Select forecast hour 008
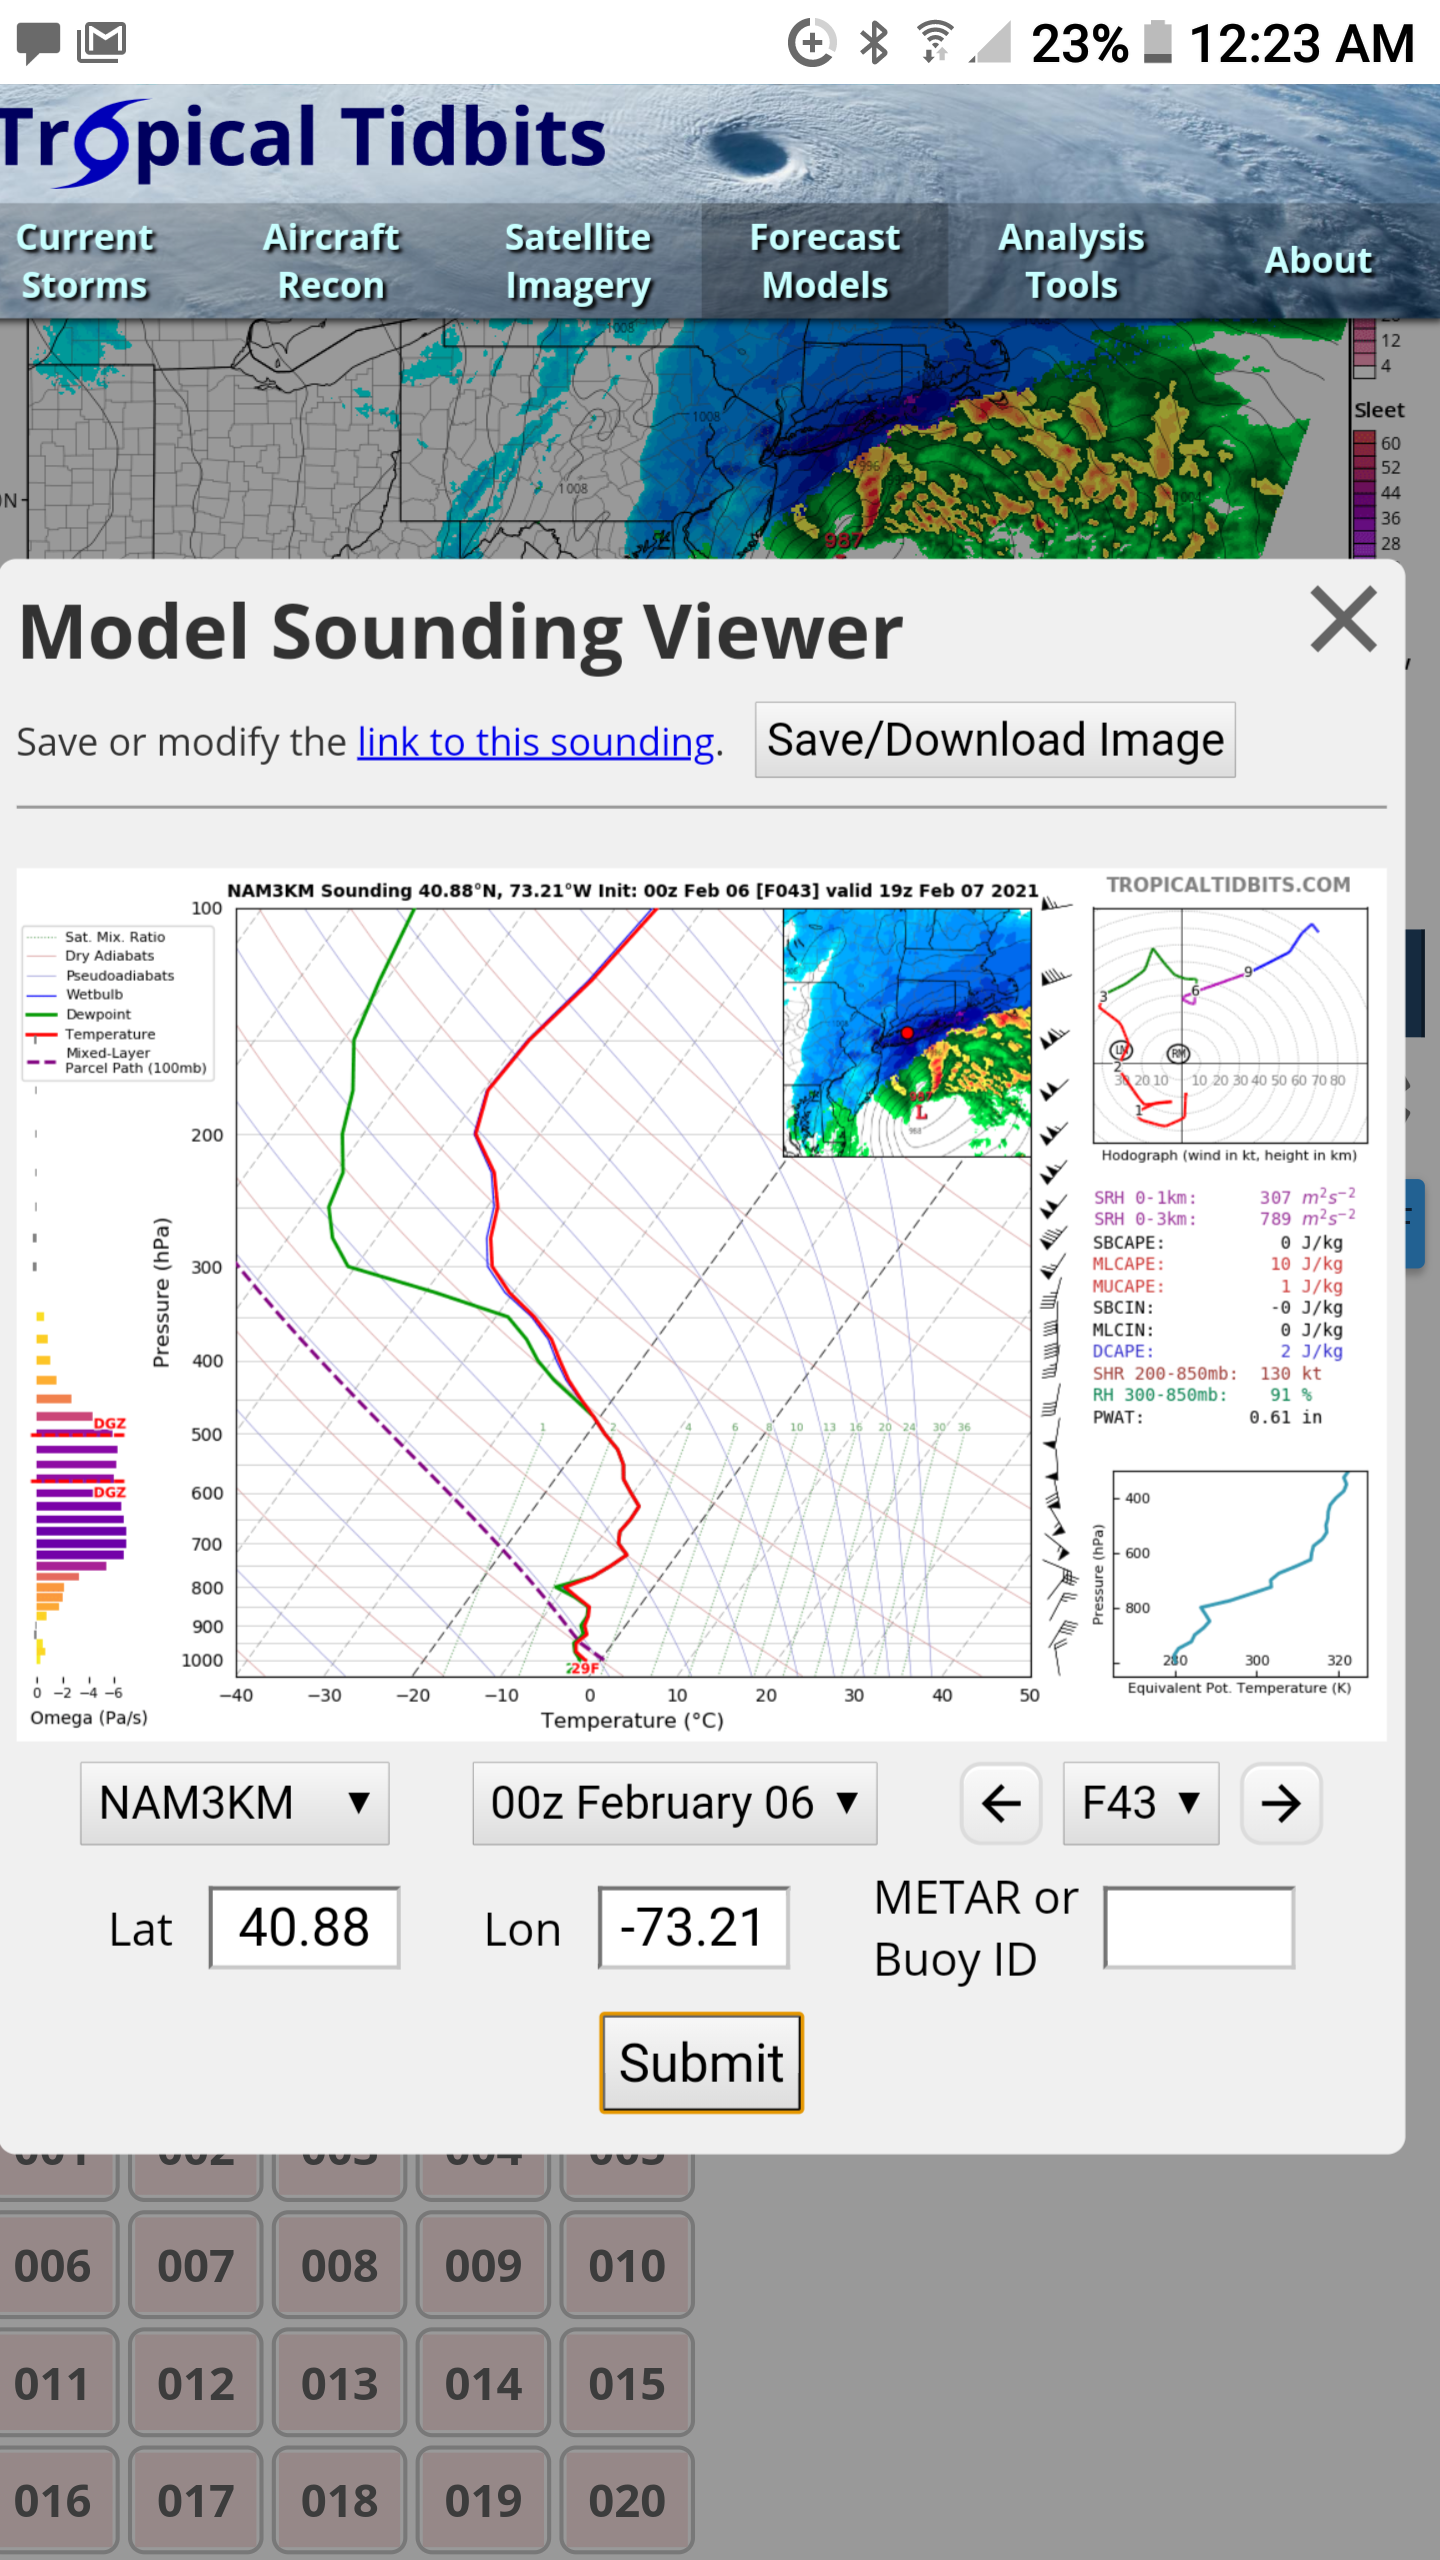The image size is (1440, 2560). tap(340, 2264)
